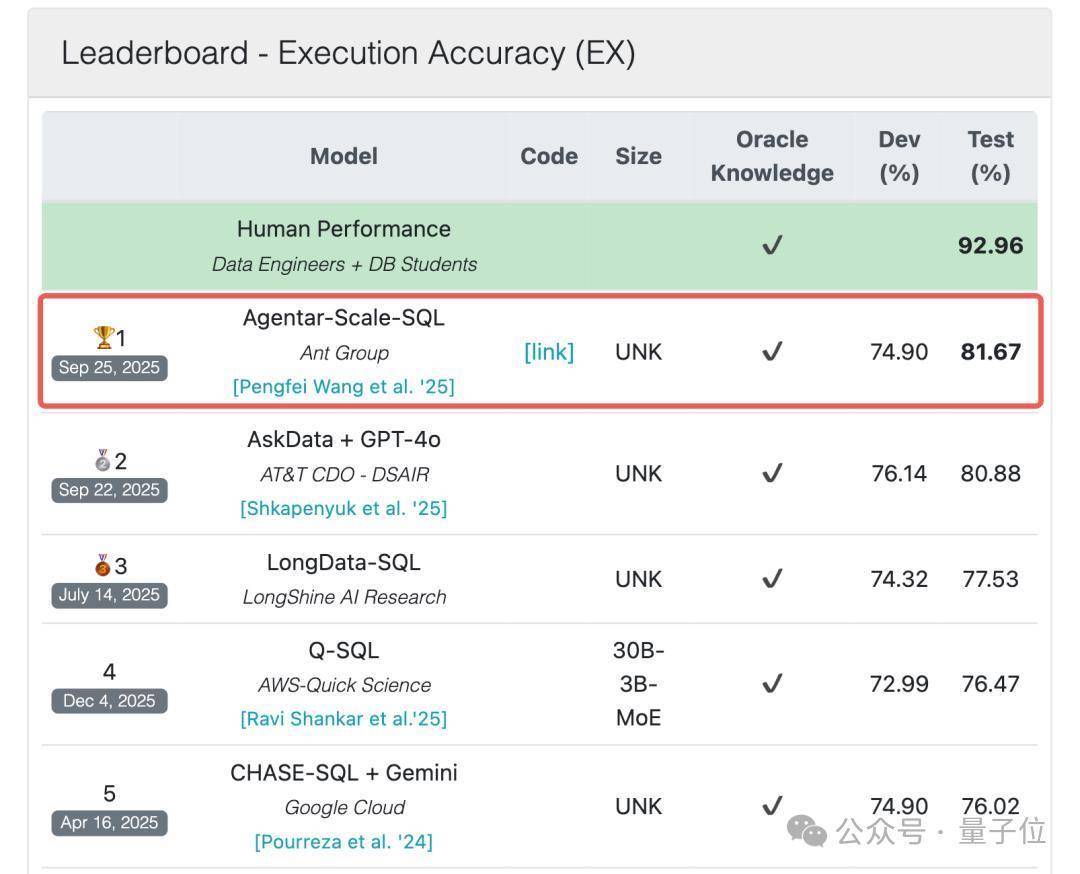The image size is (1080, 874).
Task: Click the Model column header
Action: pyautogui.click(x=343, y=156)
